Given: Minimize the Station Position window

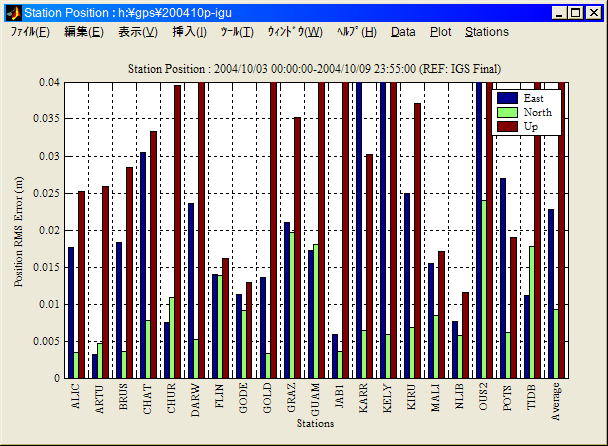Looking at the screenshot, I should coord(559,13).
